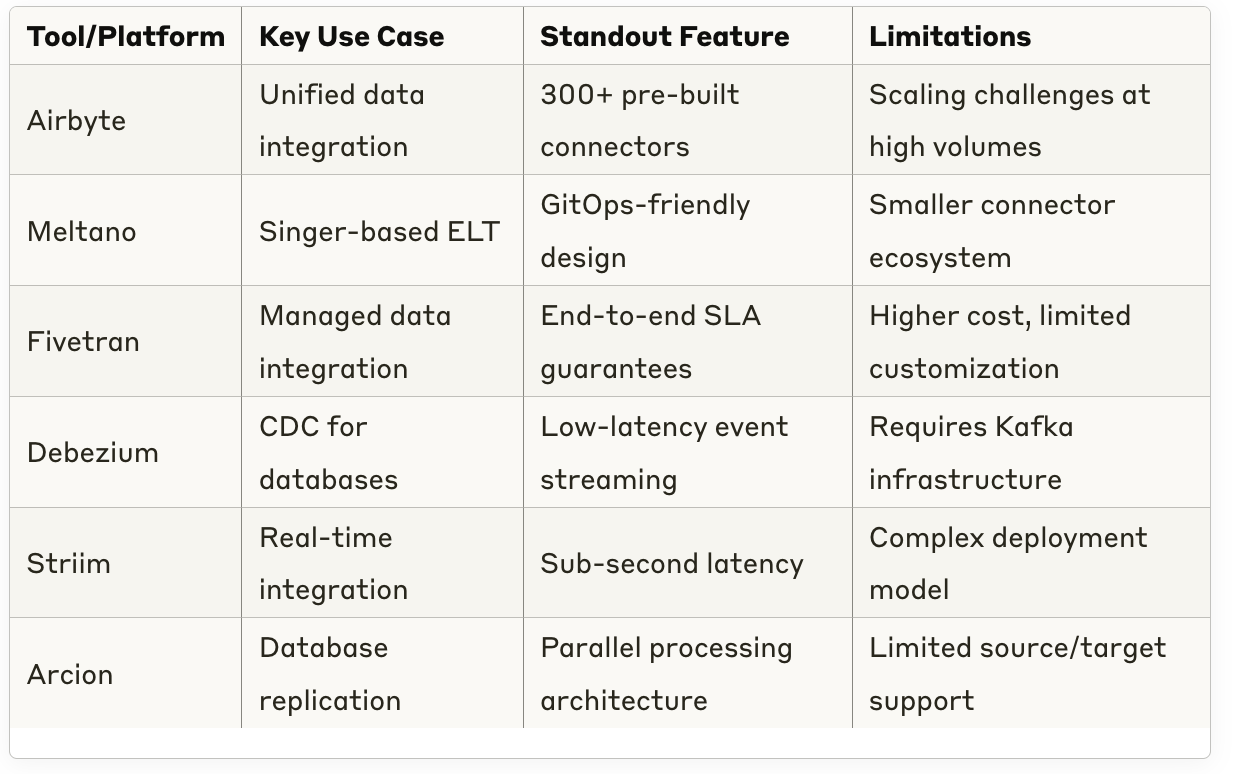Click the 'GitOps-friendly design' cell

(688, 231)
